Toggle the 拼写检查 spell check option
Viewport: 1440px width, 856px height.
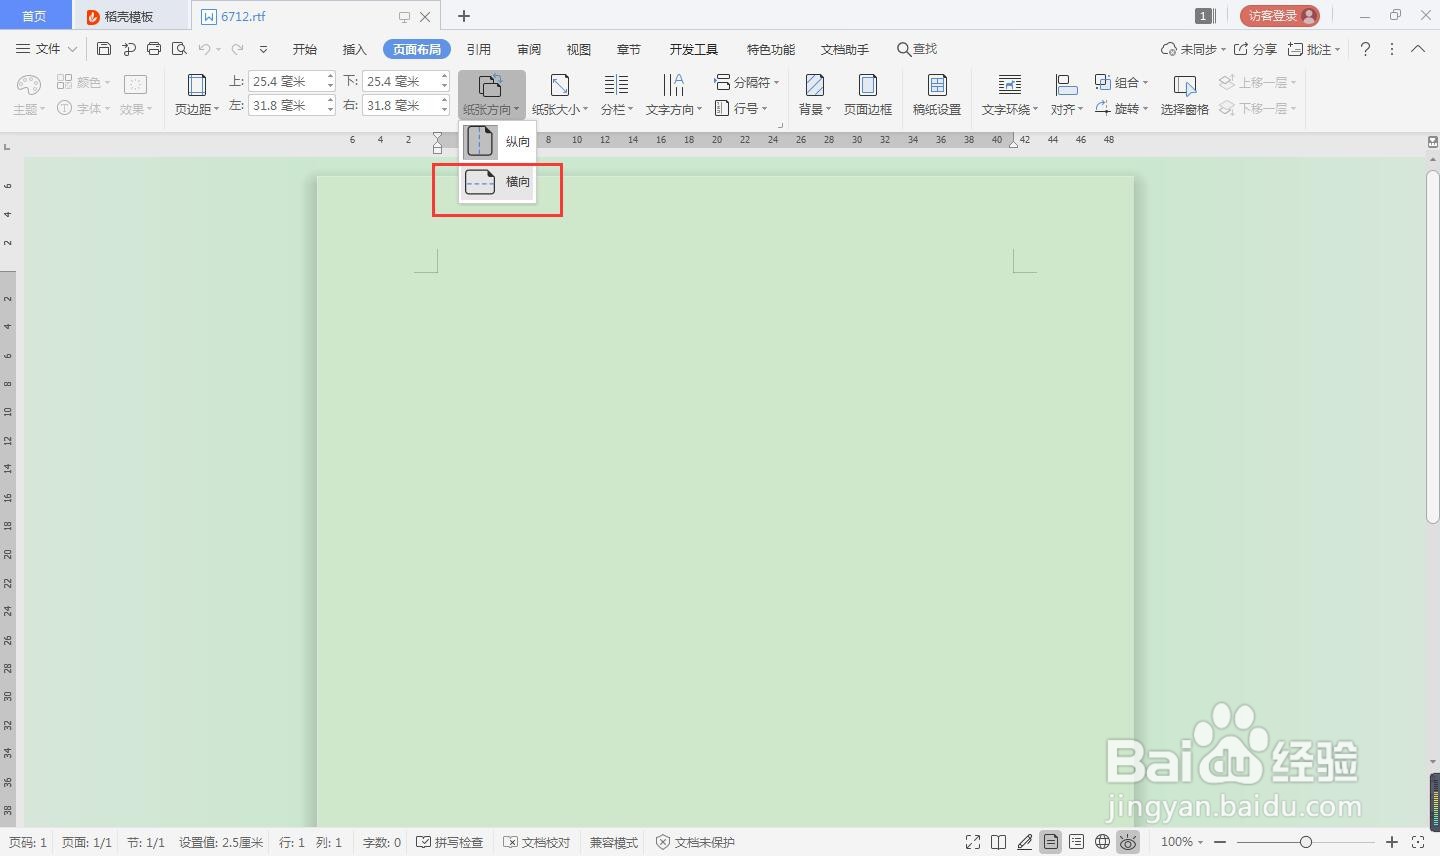[x=450, y=842]
